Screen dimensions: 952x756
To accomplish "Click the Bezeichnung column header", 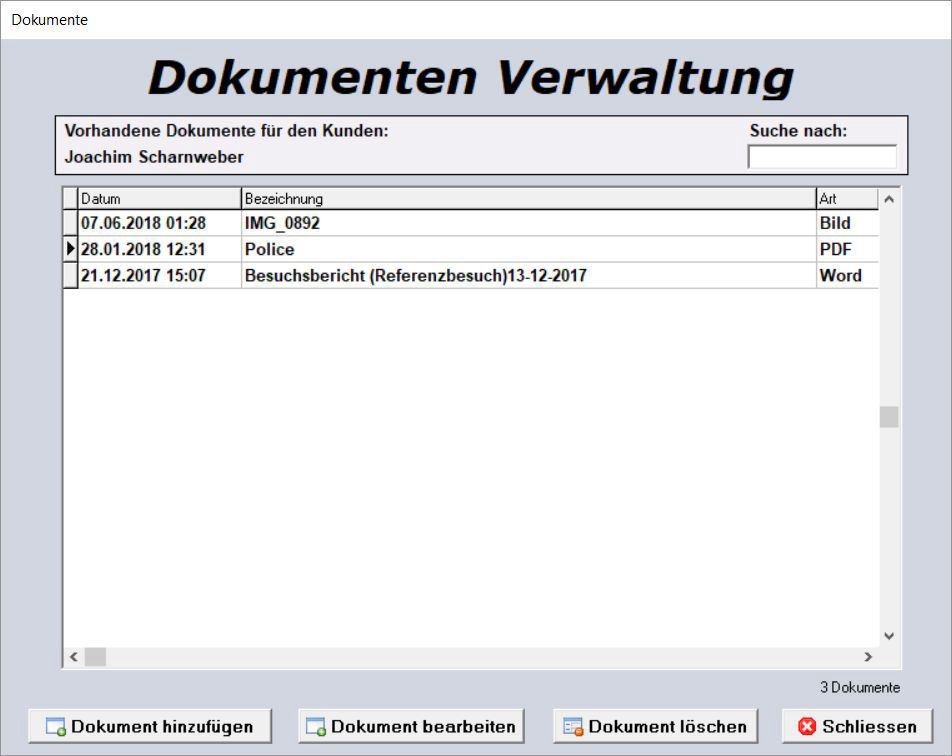I will (528, 199).
